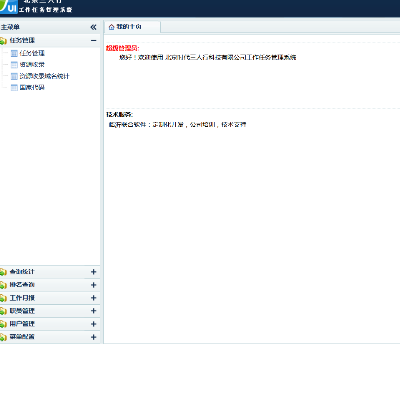
Task: Click the red 超级管理员 label
Action: 123,48
